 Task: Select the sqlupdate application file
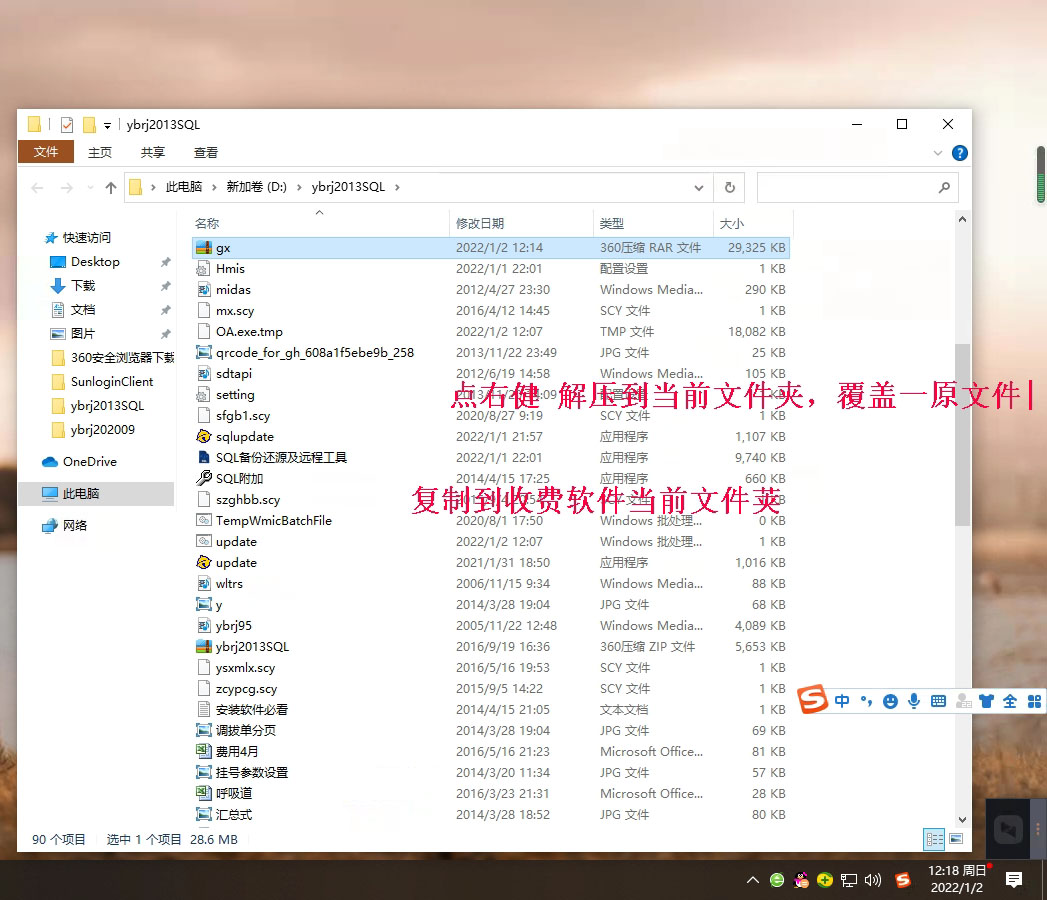coord(244,436)
